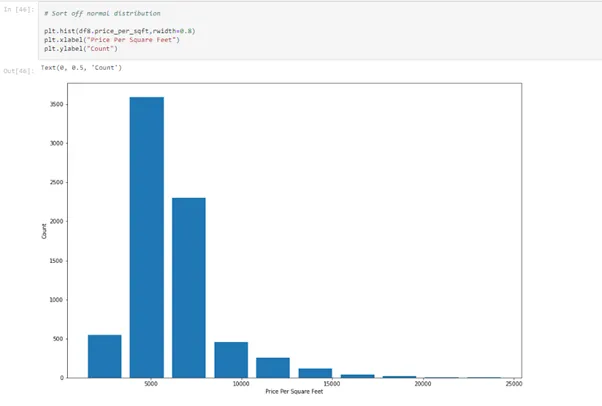Click the 2000 y-axis tick label
This screenshot has width=602, height=406.
[56, 222]
